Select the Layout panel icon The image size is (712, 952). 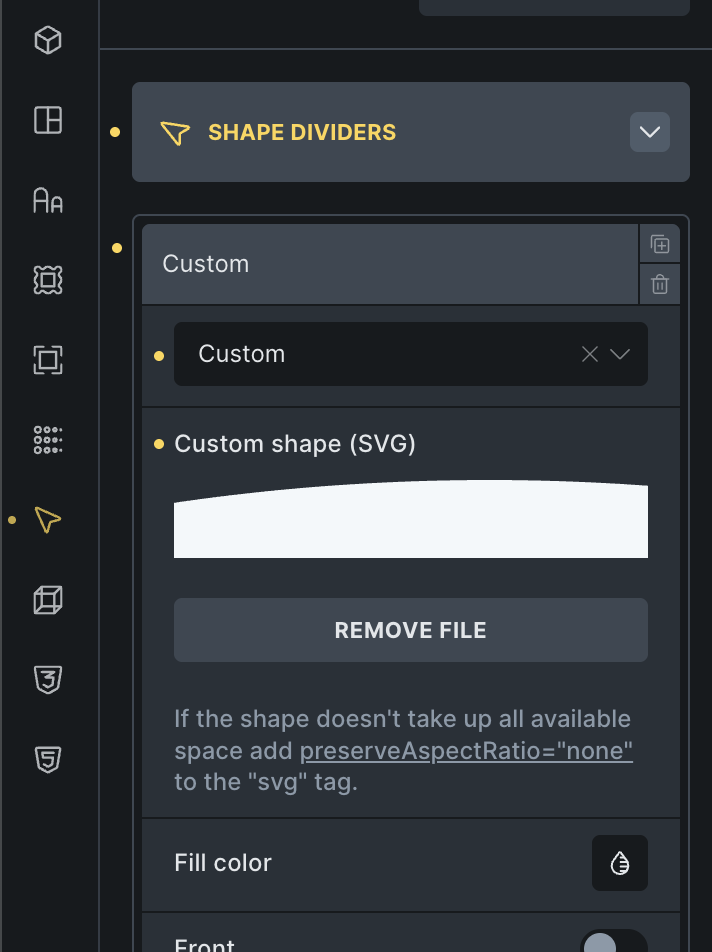point(48,120)
